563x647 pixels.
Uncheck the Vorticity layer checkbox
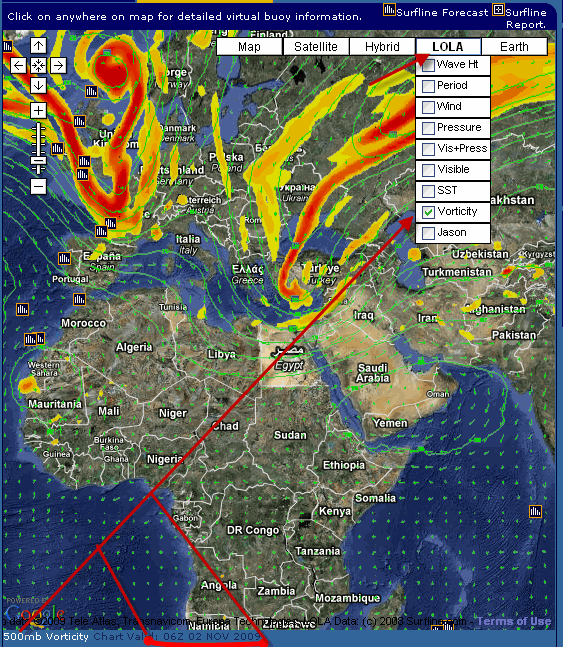[x=428, y=212]
